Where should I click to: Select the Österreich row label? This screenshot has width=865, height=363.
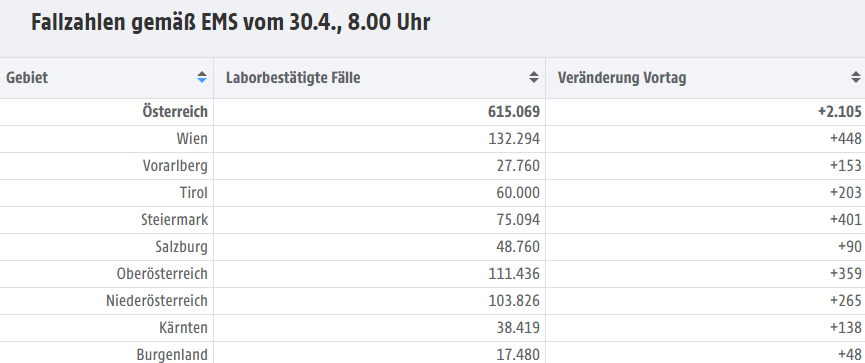[x=175, y=112]
